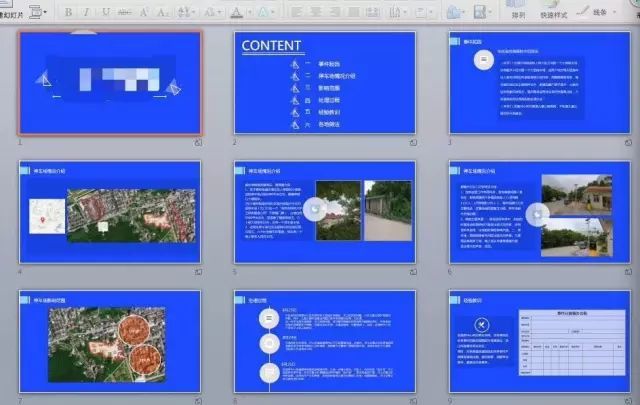
Task: Click the text columns icon
Action: pyautogui.click(x=395, y=12)
